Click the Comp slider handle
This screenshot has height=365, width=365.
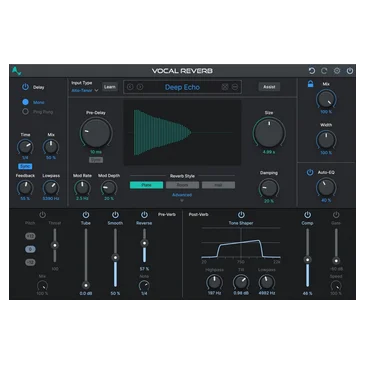pos(307,260)
